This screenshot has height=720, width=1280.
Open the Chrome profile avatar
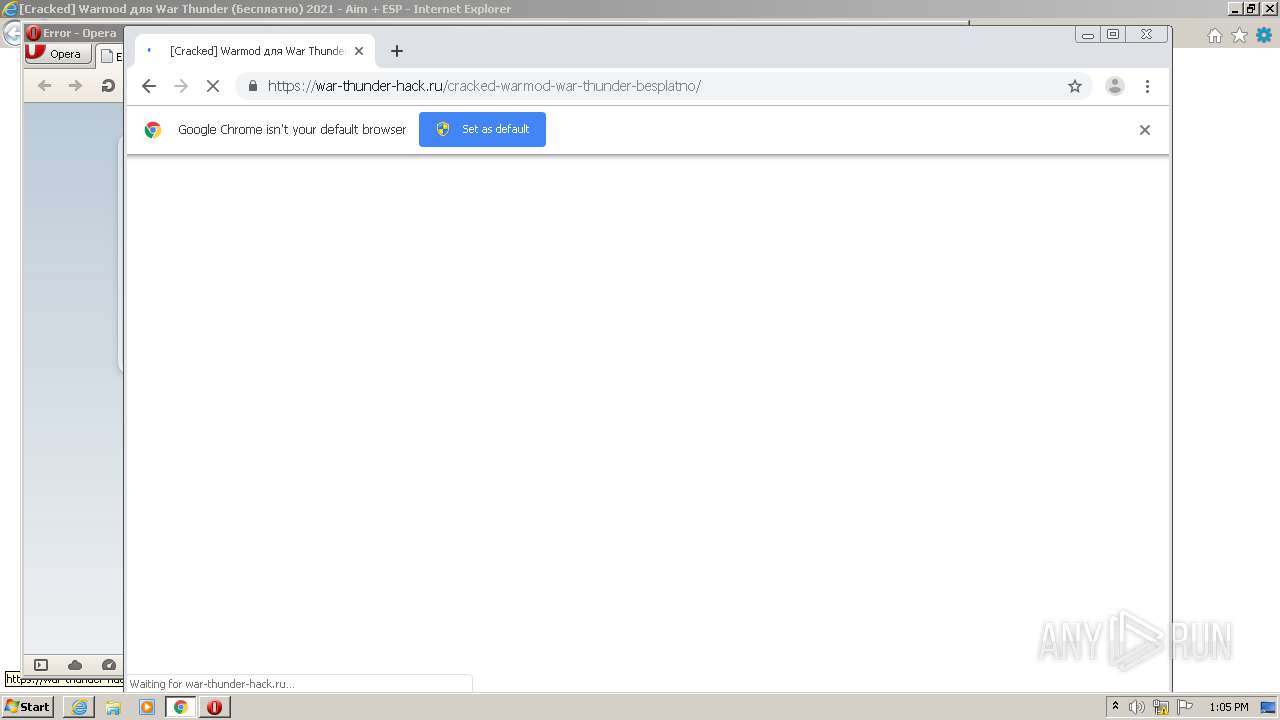click(1114, 86)
